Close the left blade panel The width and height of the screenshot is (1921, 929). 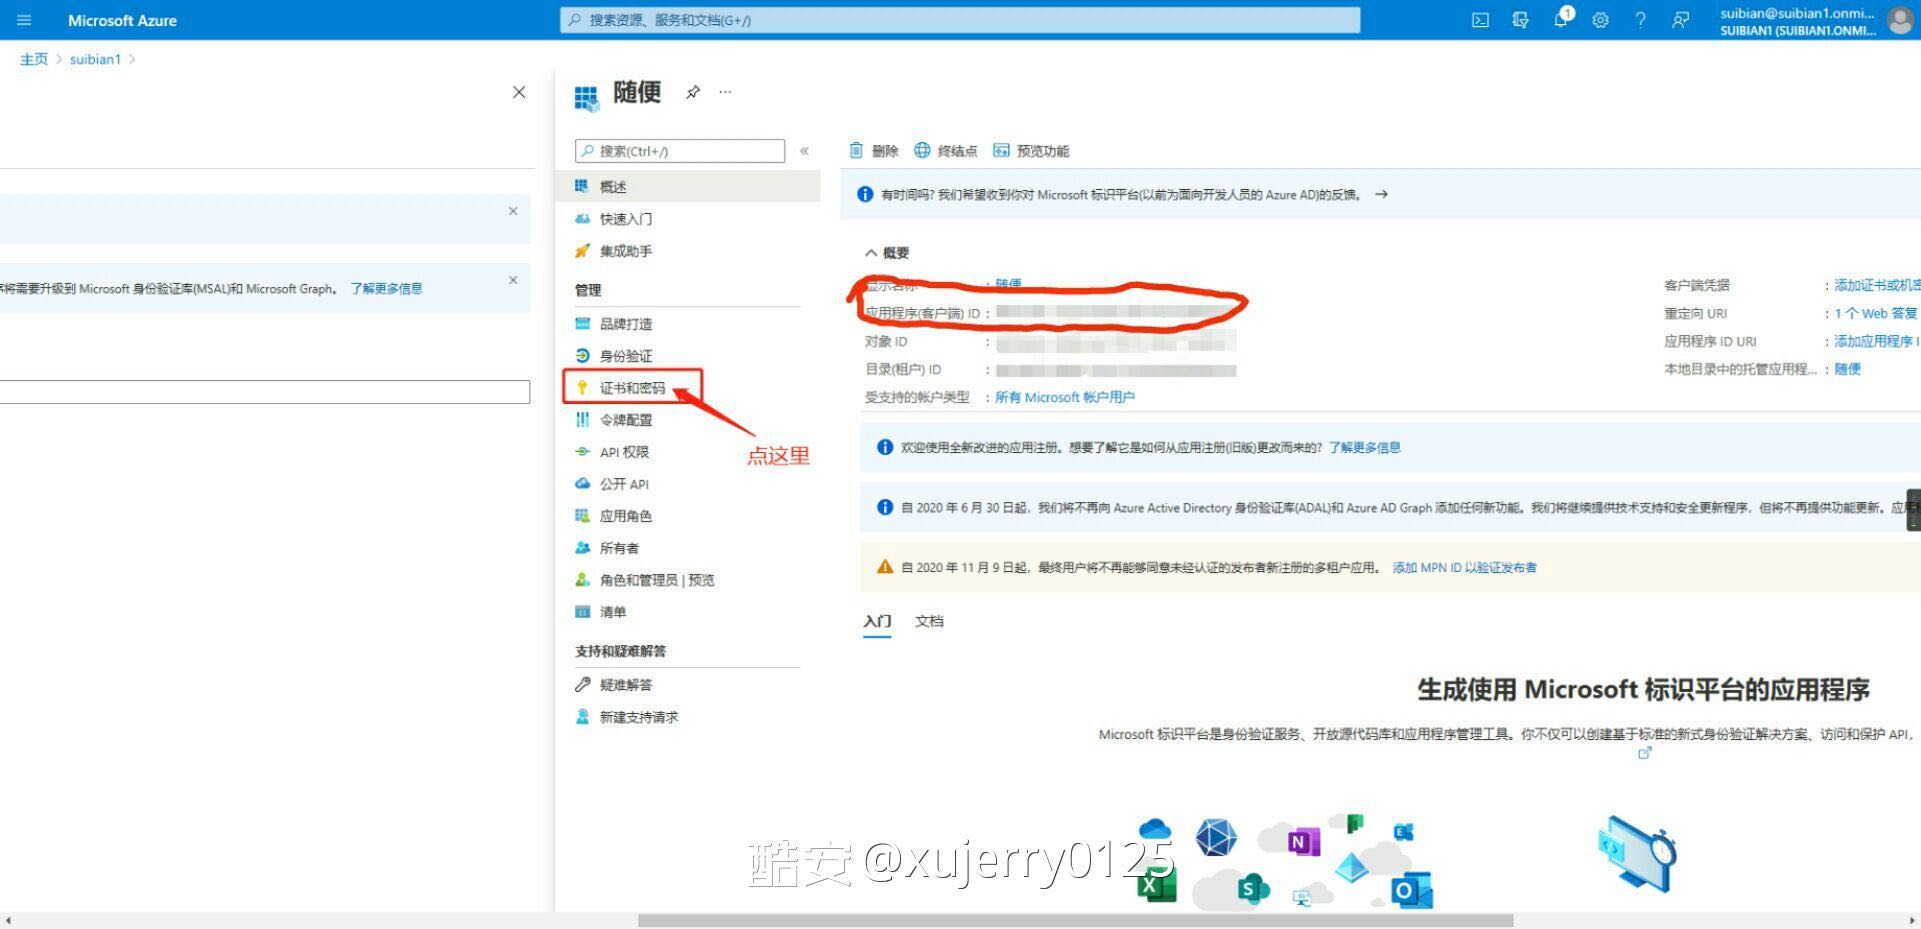pos(519,92)
